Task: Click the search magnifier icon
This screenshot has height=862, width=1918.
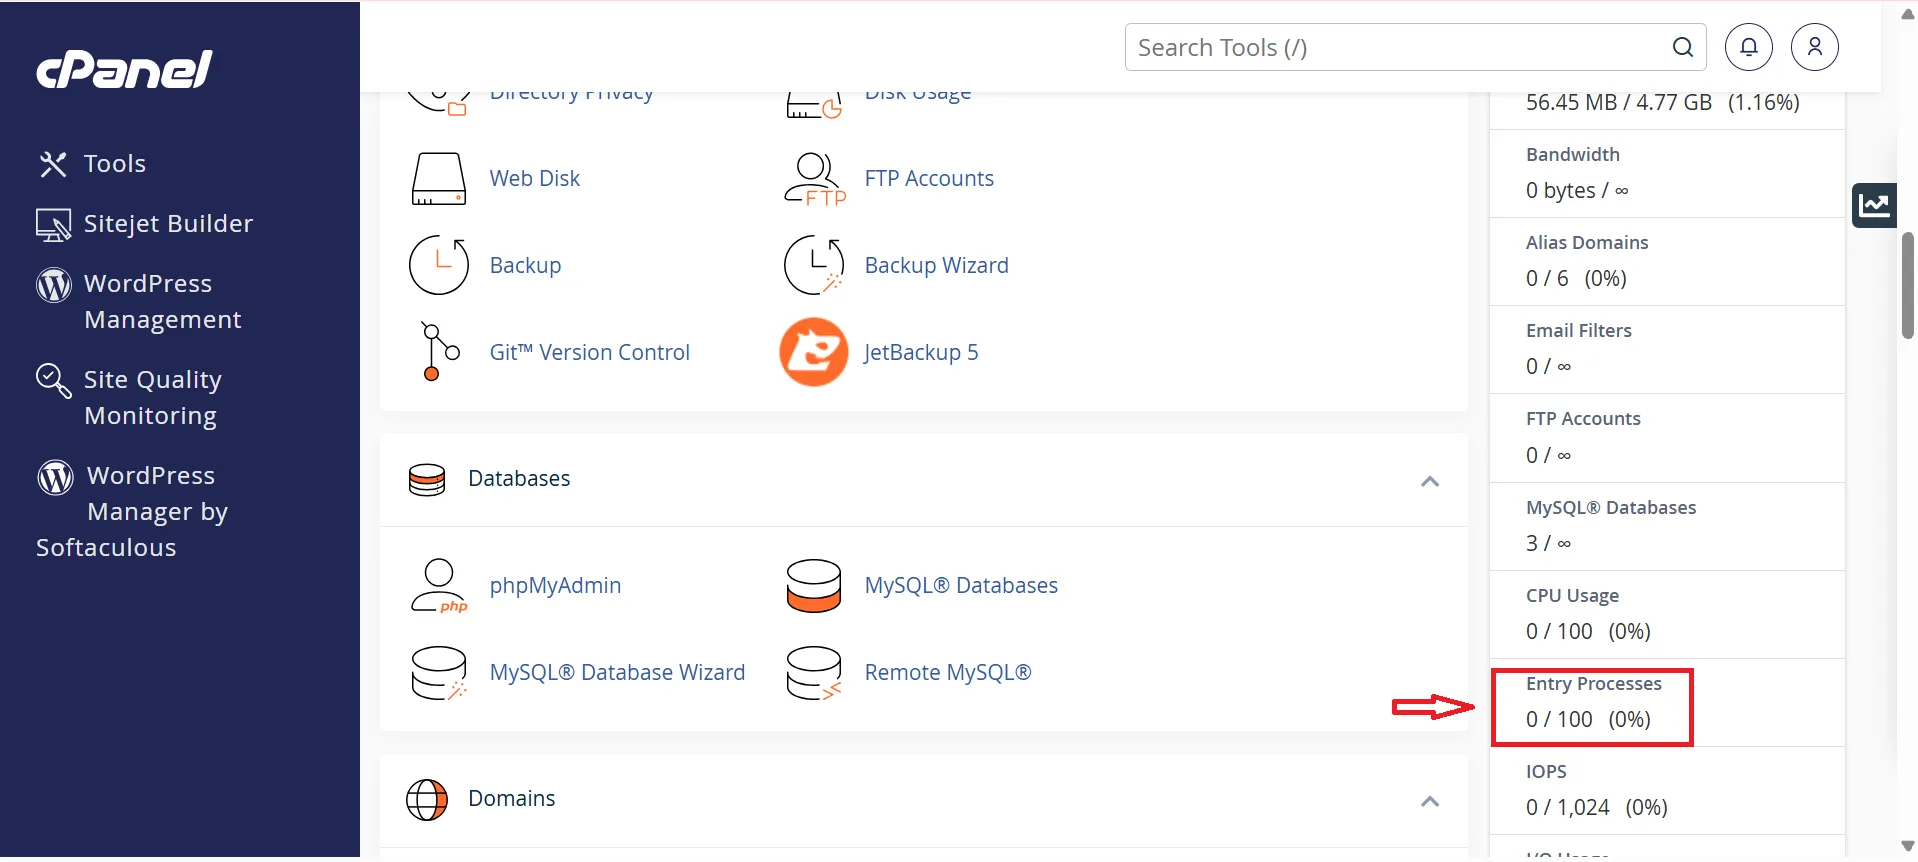Action: tap(1682, 47)
